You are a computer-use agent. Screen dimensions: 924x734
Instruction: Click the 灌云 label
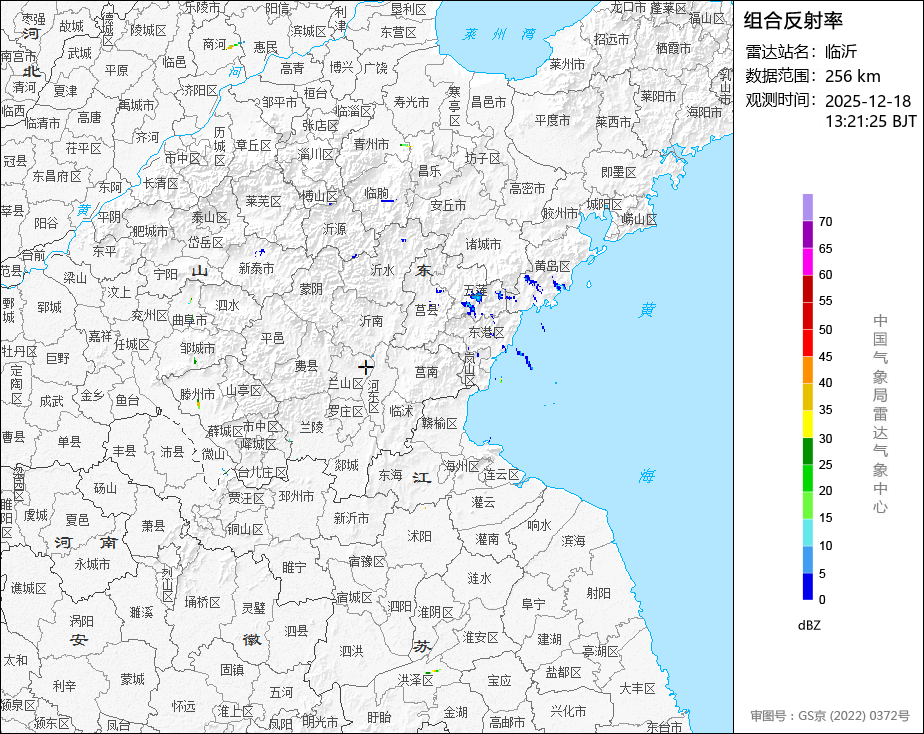point(484,502)
